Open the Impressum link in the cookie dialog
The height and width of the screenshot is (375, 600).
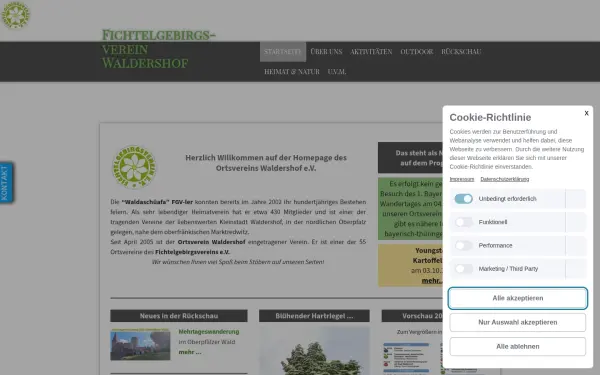pos(461,179)
